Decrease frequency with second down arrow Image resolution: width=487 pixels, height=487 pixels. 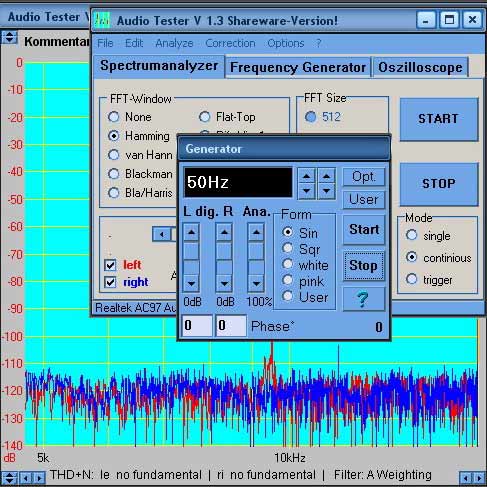326,191
